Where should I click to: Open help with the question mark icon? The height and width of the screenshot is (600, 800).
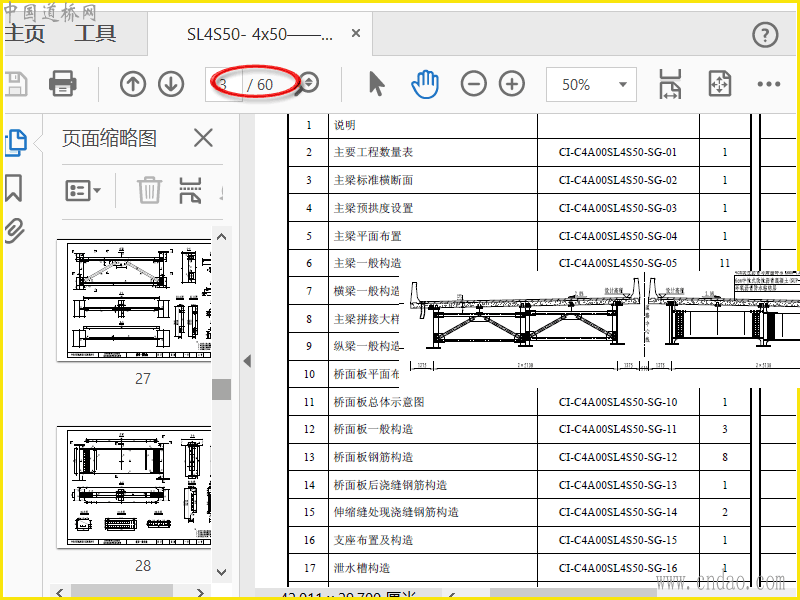pos(765,35)
